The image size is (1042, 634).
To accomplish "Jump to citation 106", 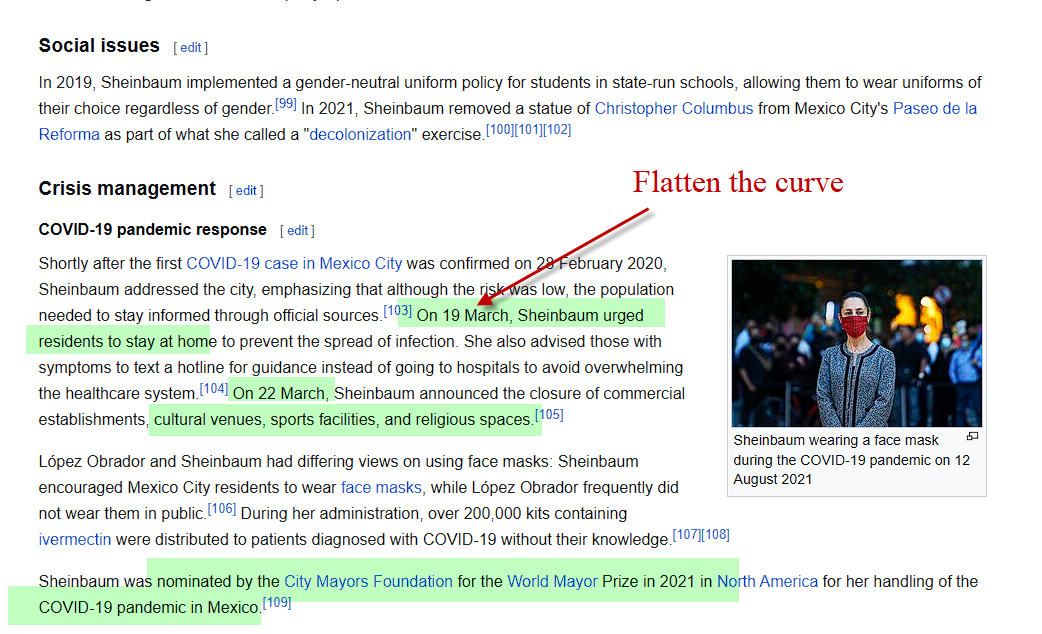I will pyautogui.click(x=222, y=509).
